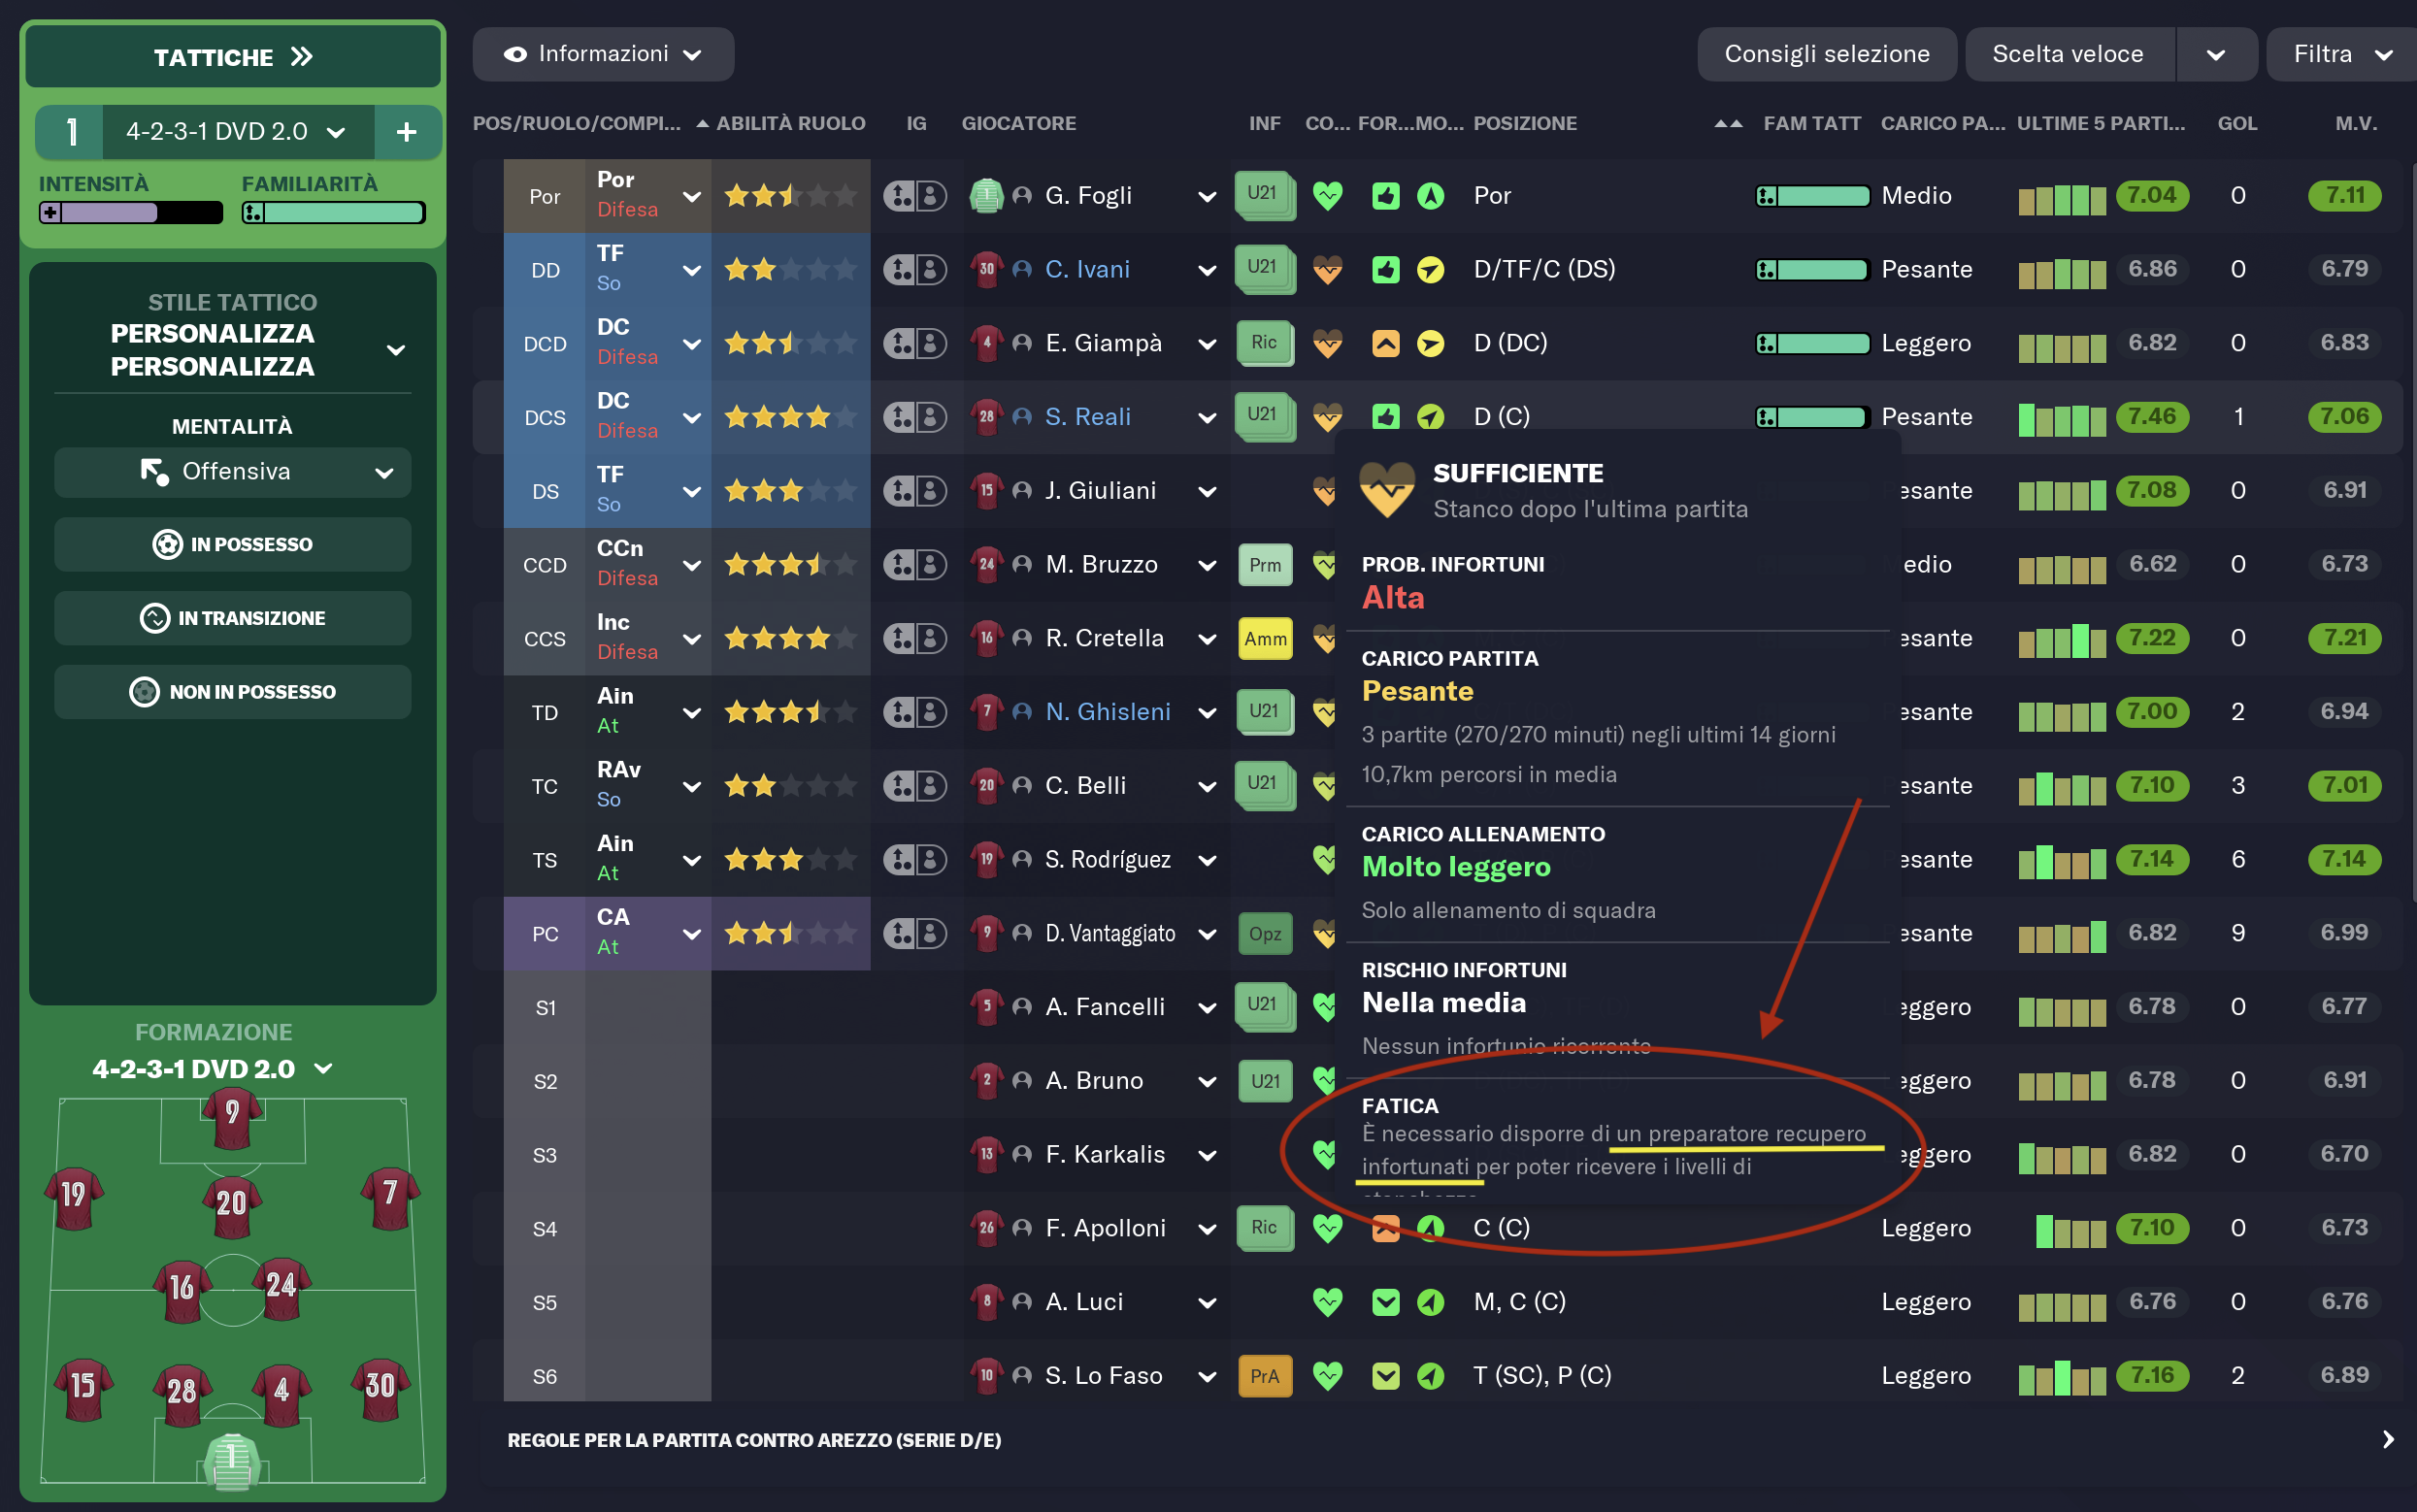This screenshot has width=2417, height=1512.
Task: Click the Scelta veloce button
Action: coord(2067,54)
